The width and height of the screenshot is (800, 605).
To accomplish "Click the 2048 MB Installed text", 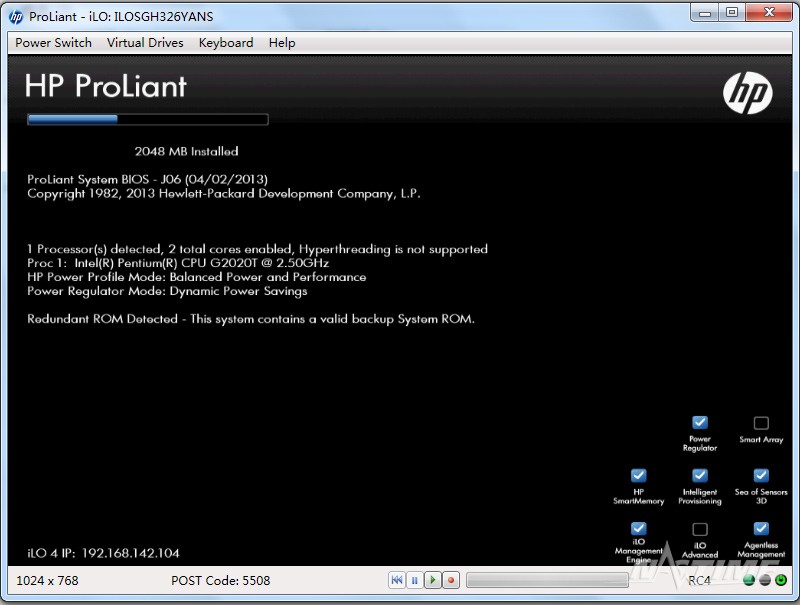I will (x=186, y=152).
